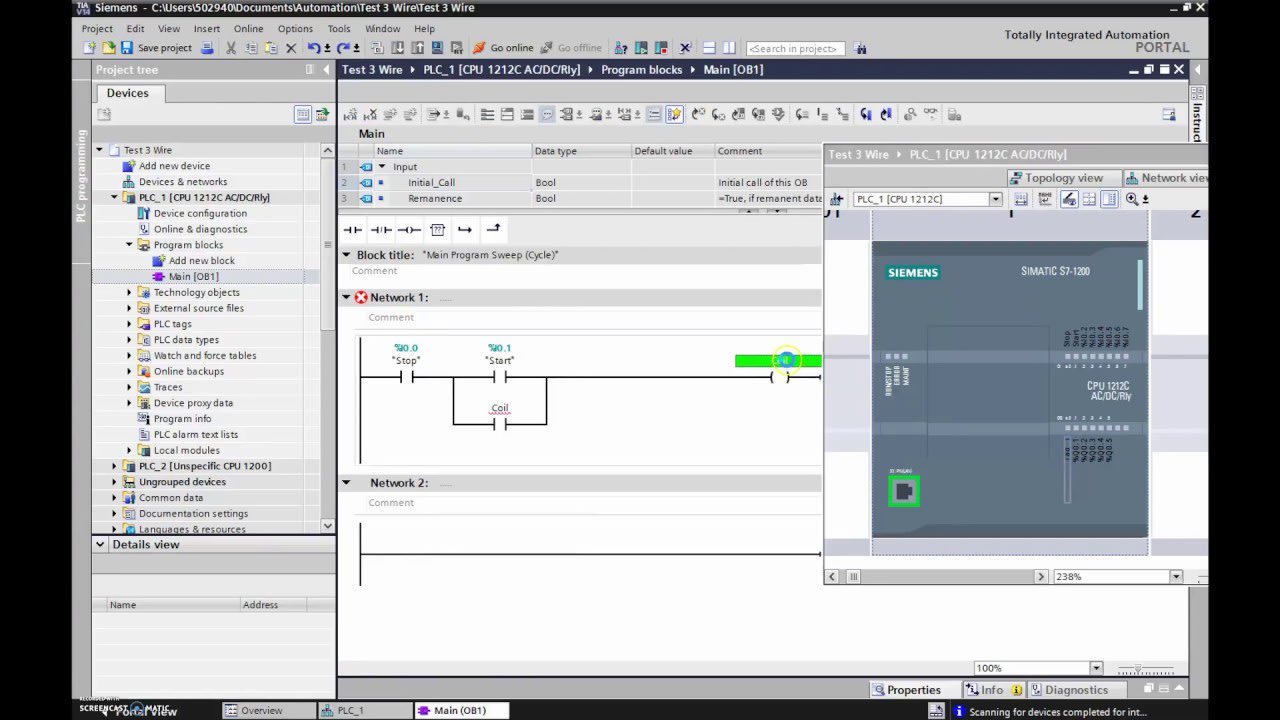Toggle favorites display in the editor toolbar

[x=674, y=115]
